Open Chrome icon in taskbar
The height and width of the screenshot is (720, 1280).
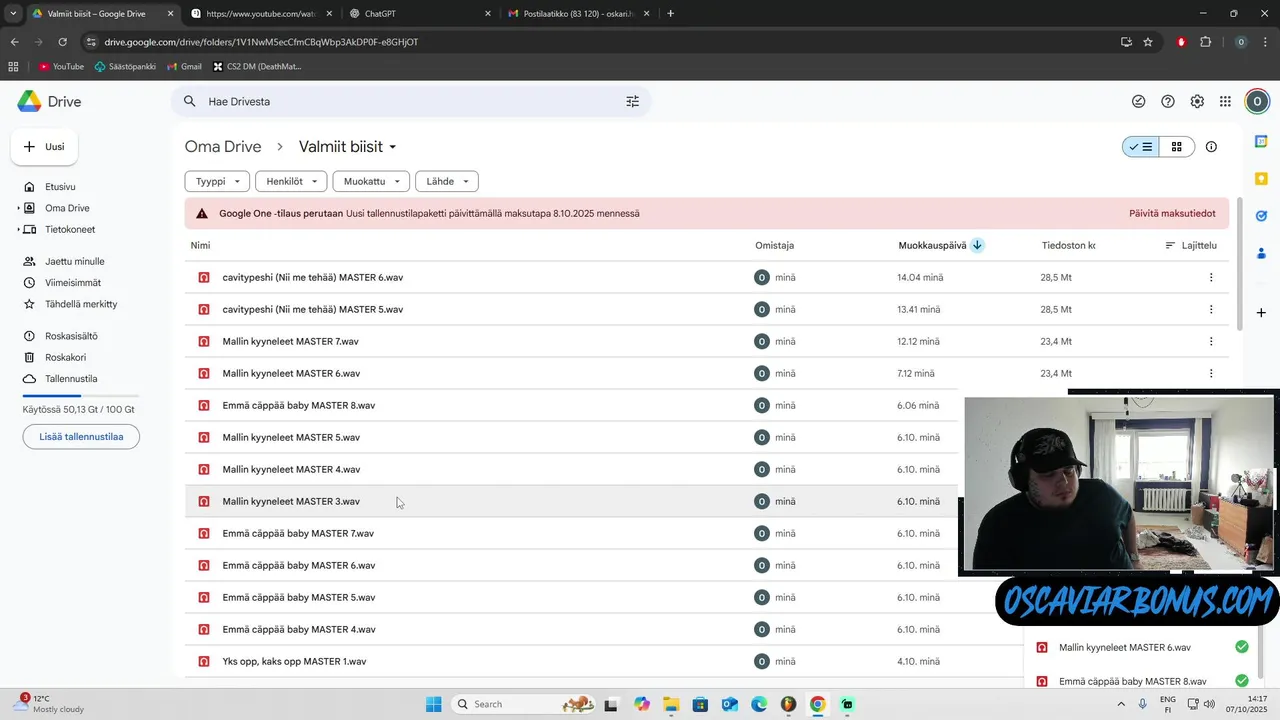pos(818,704)
